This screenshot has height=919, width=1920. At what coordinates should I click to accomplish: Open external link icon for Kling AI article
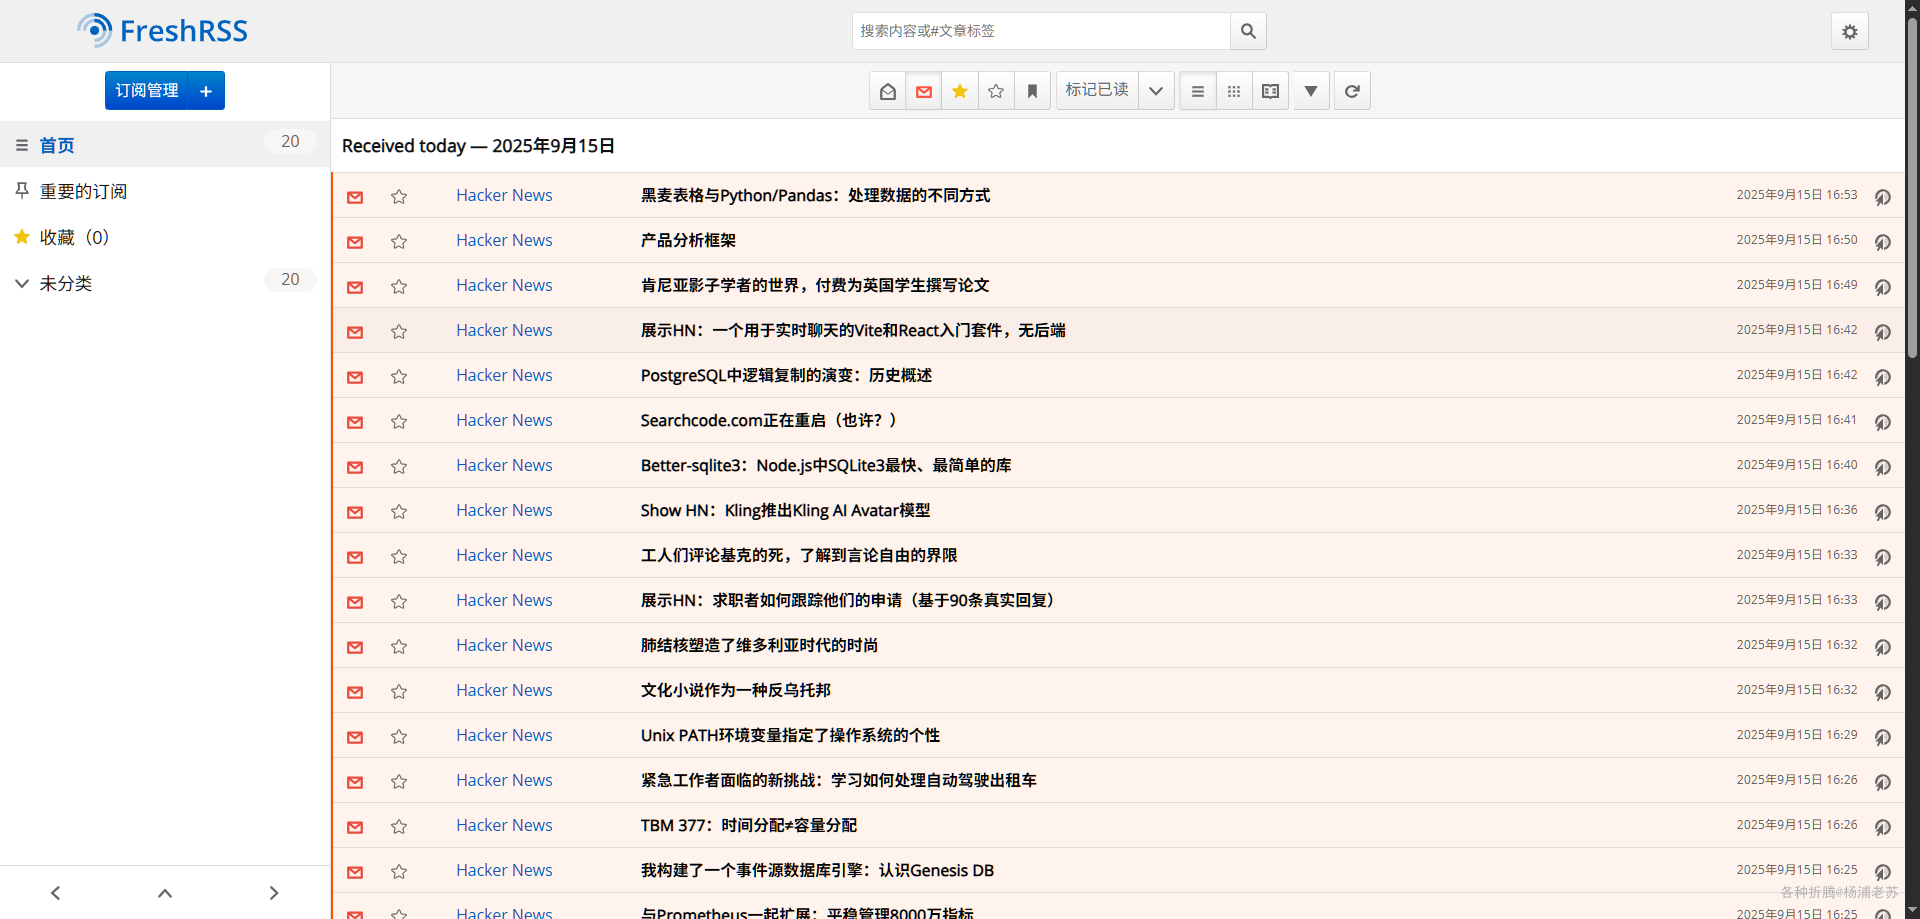(x=1882, y=511)
